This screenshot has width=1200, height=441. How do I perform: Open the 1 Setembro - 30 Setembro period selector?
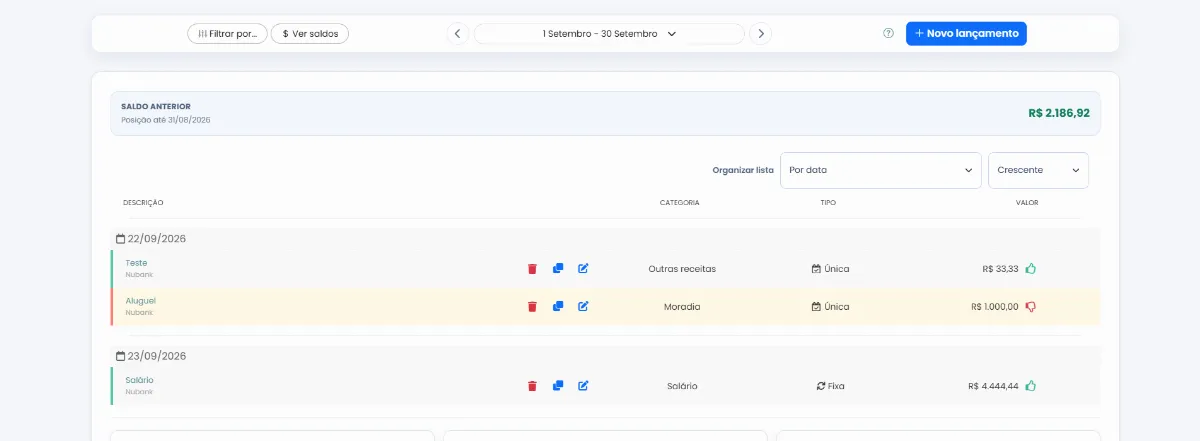point(609,34)
